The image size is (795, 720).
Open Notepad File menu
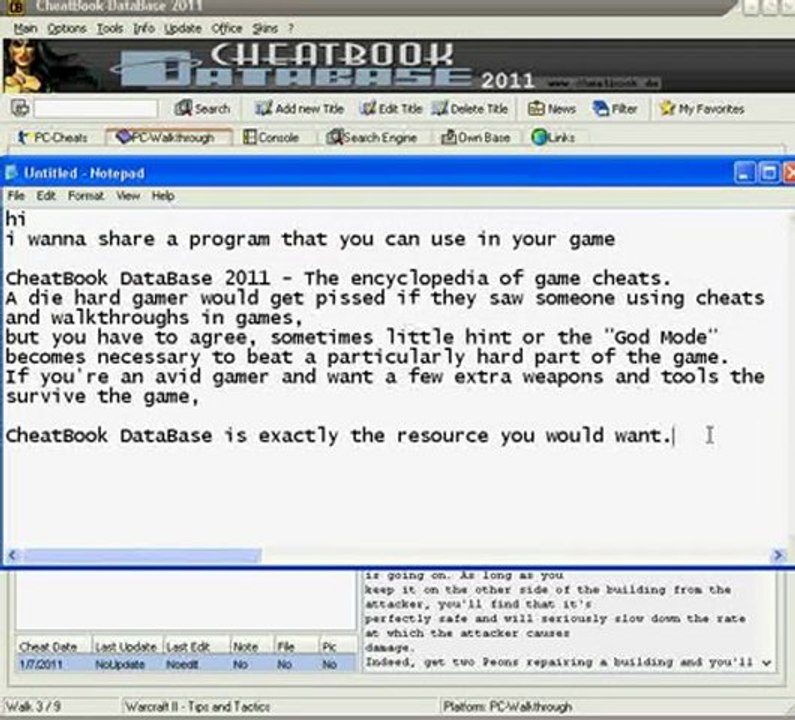(16, 196)
